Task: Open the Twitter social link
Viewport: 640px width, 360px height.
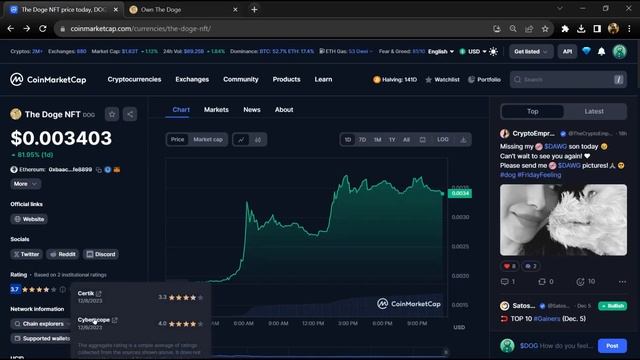Action: tap(26, 254)
